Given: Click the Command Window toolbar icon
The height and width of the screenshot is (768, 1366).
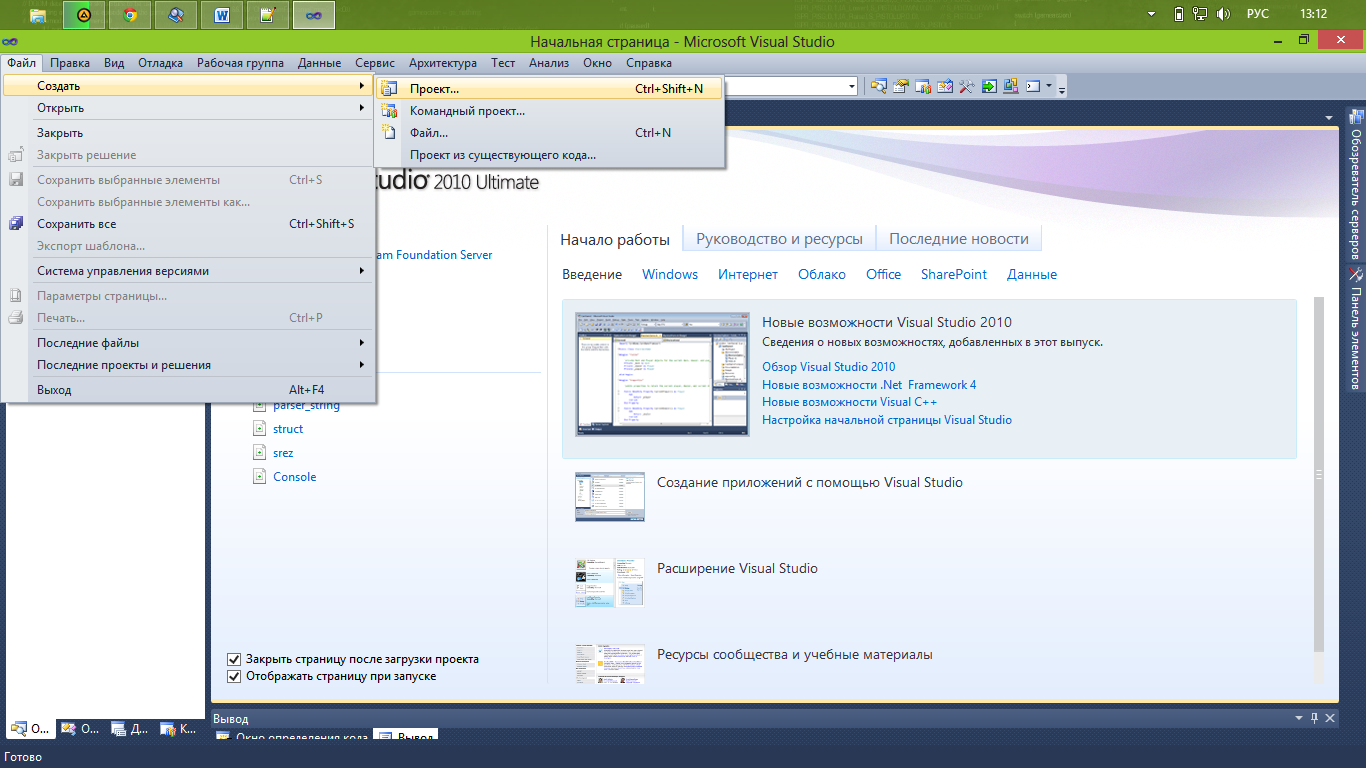Looking at the screenshot, I should (1033, 86).
